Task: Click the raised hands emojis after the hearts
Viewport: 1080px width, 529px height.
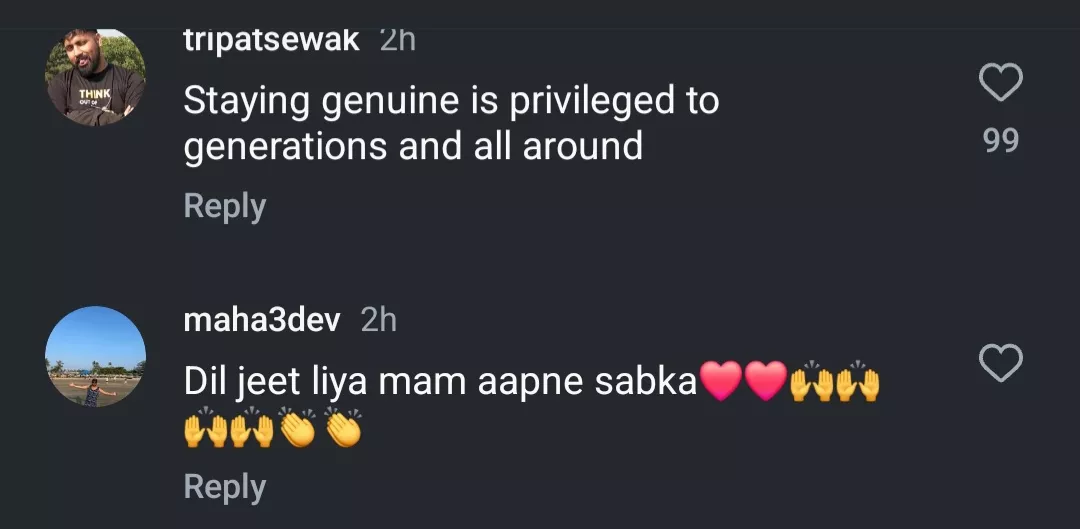Action: coord(834,383)
